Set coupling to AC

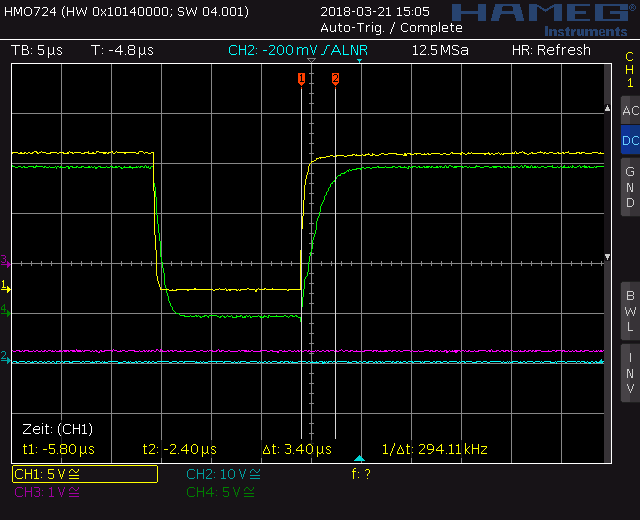(x=630, y=111)
